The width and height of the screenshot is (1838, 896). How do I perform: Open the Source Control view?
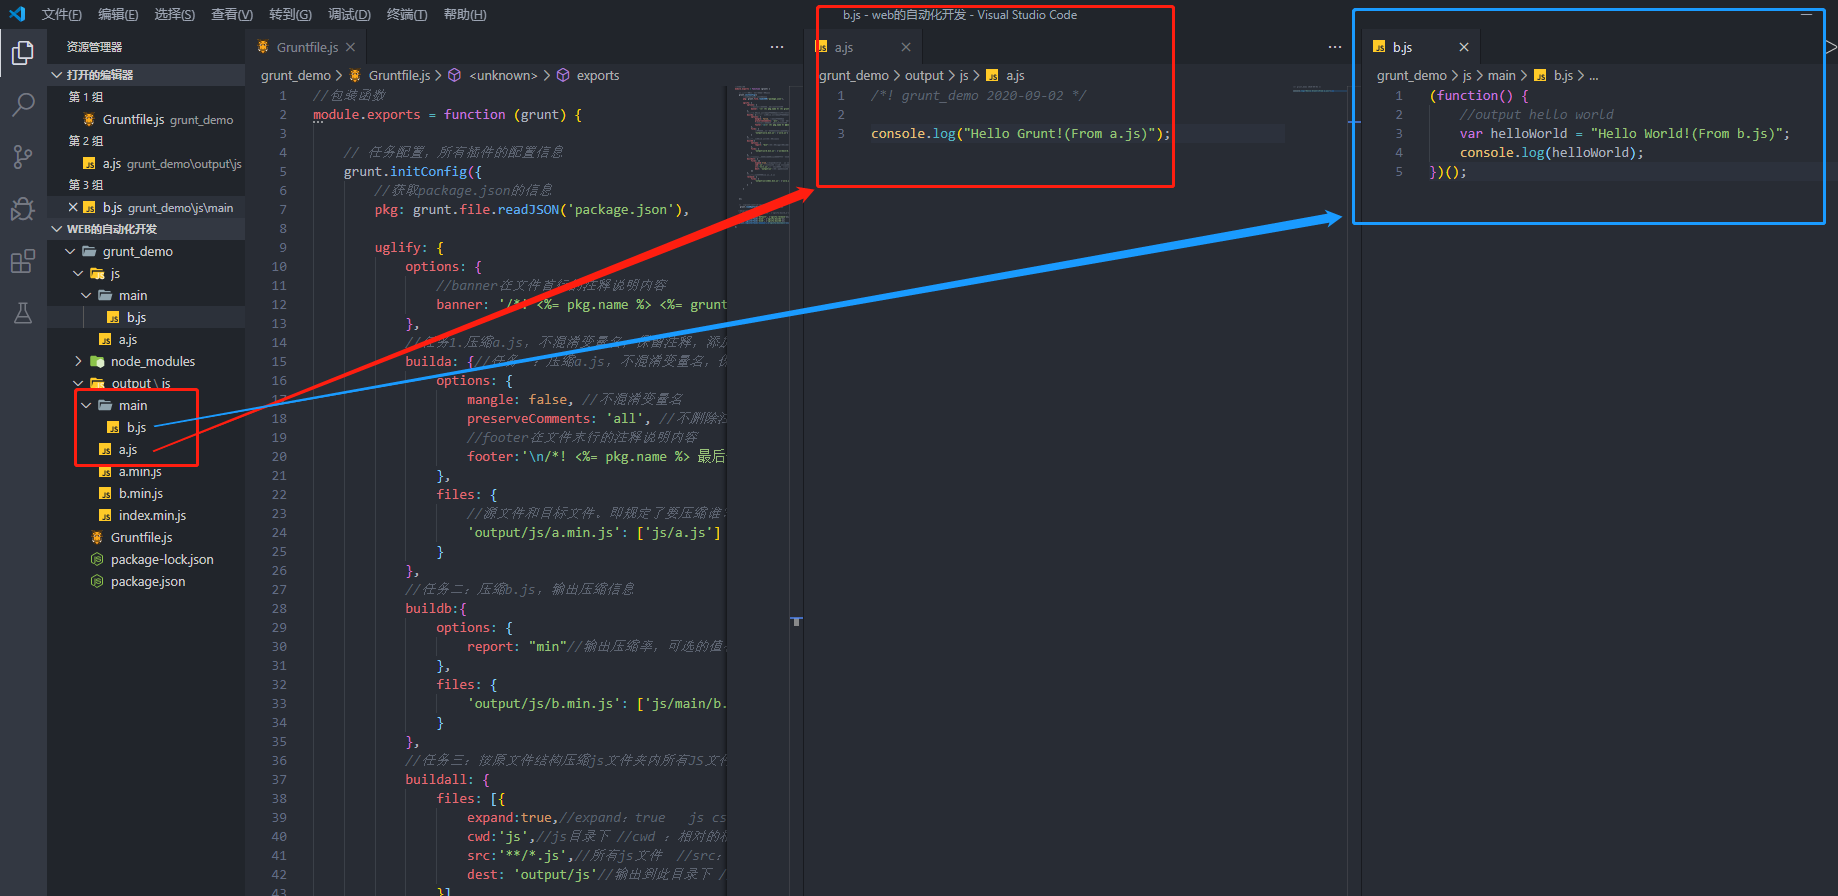pyautogui.click(x=23, y=157)
